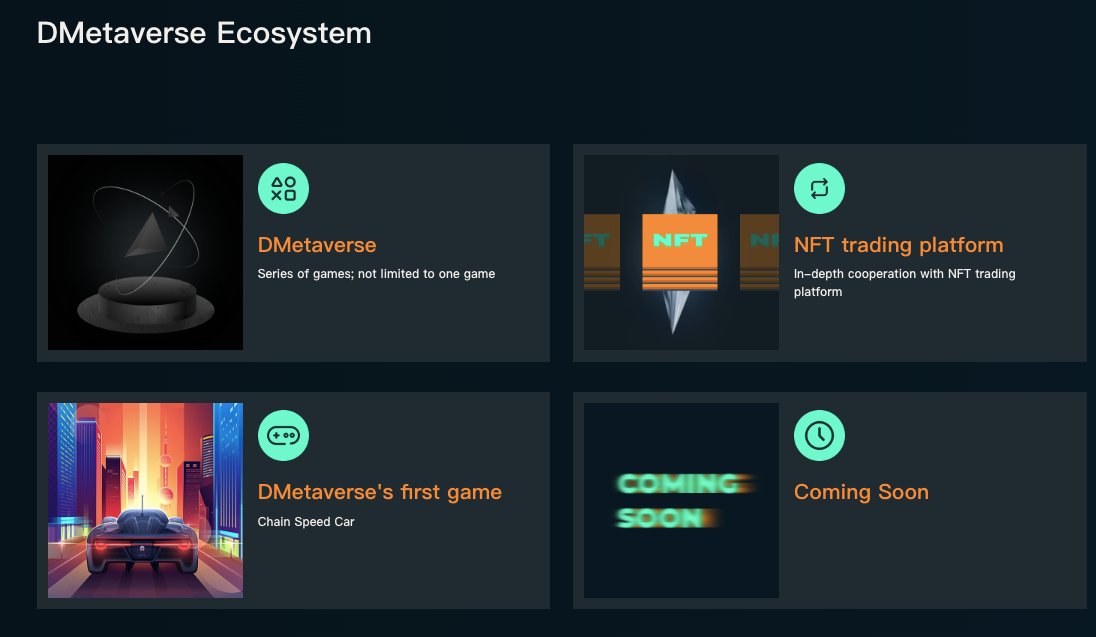Click the Chain Speed Car subtitle

(306, 520)
